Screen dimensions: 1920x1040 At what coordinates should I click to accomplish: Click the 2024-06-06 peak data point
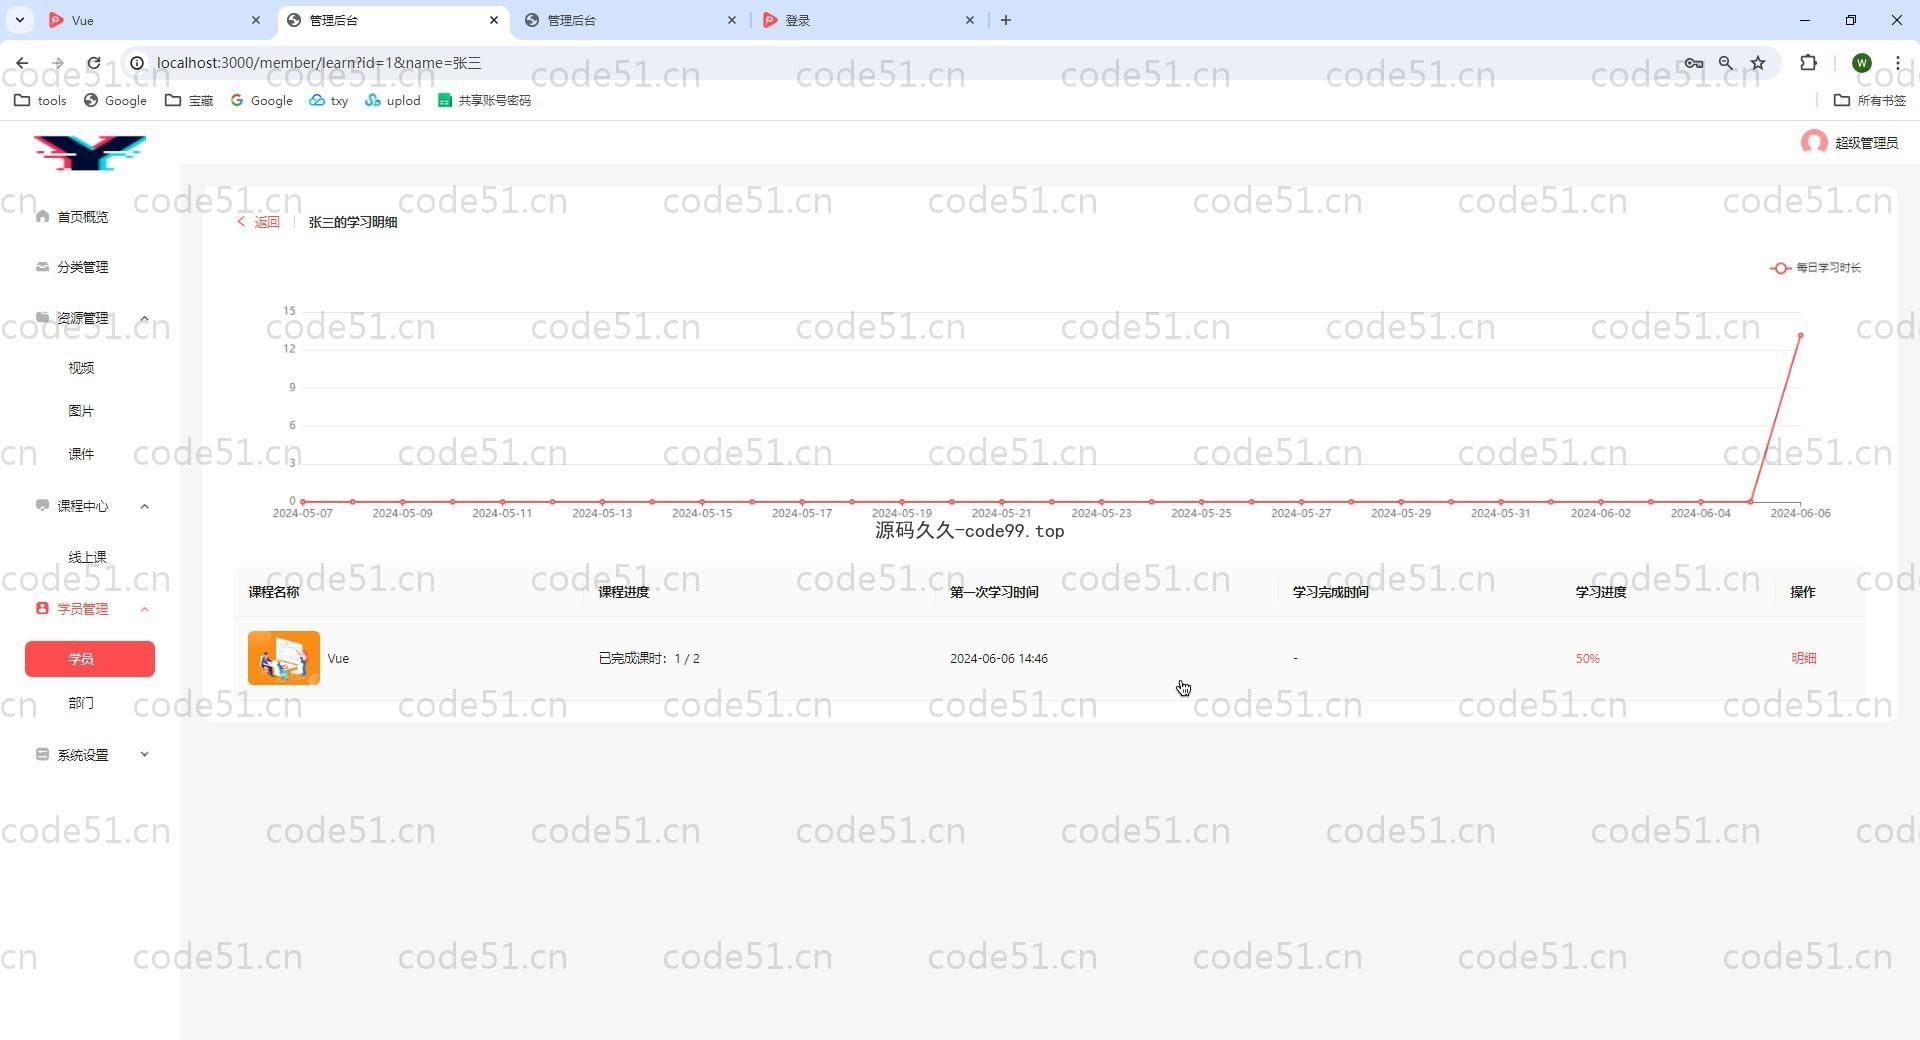(x=1800, y=335)
